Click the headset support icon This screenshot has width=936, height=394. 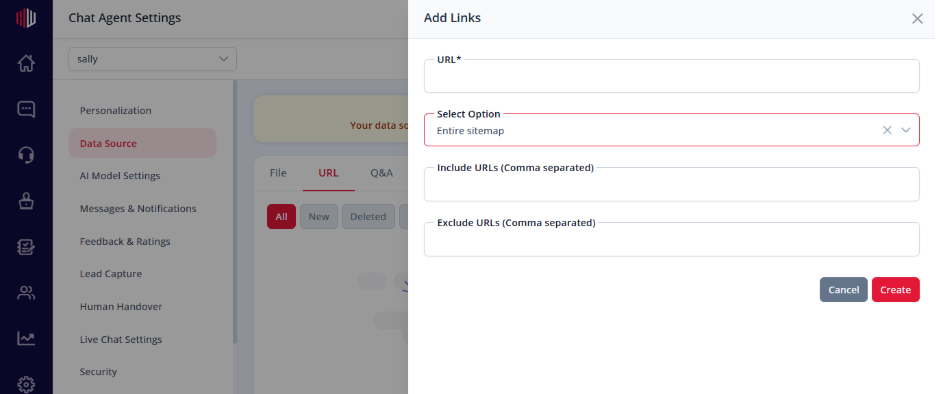coord(26,155)
